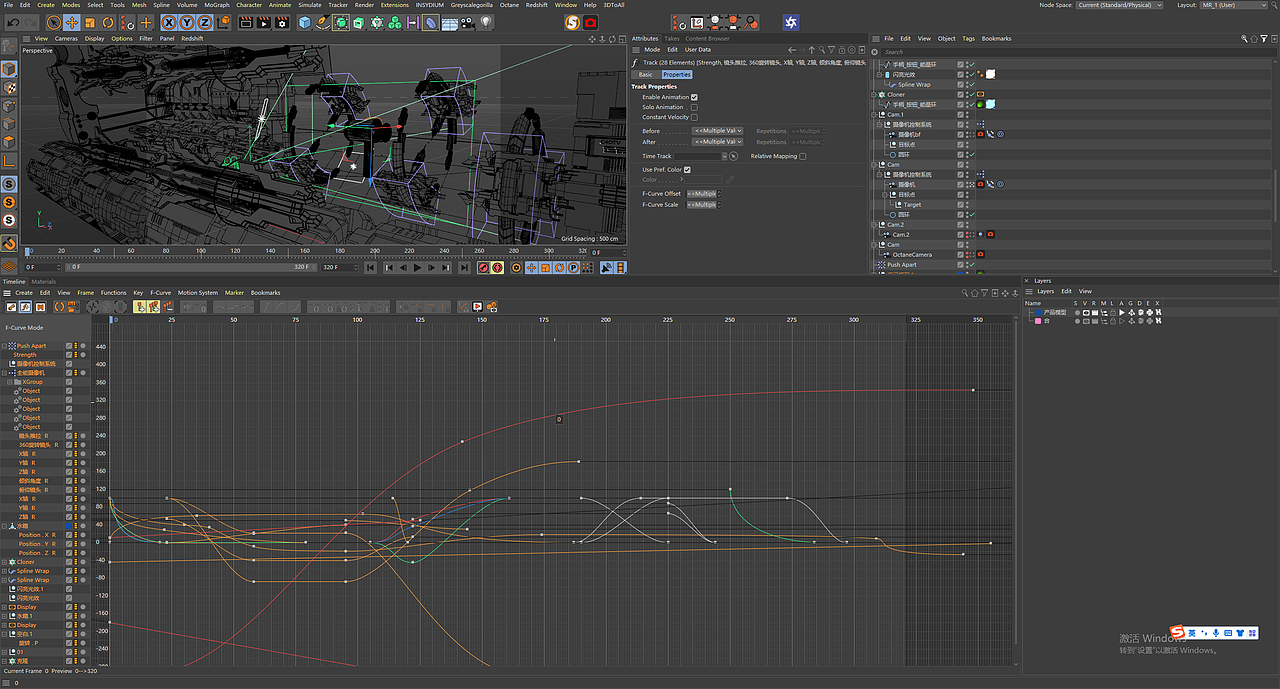Image resolution: width=1280 pixels, height=689 pixels.
Task: Open the Simulate menu
Action: 310,5
